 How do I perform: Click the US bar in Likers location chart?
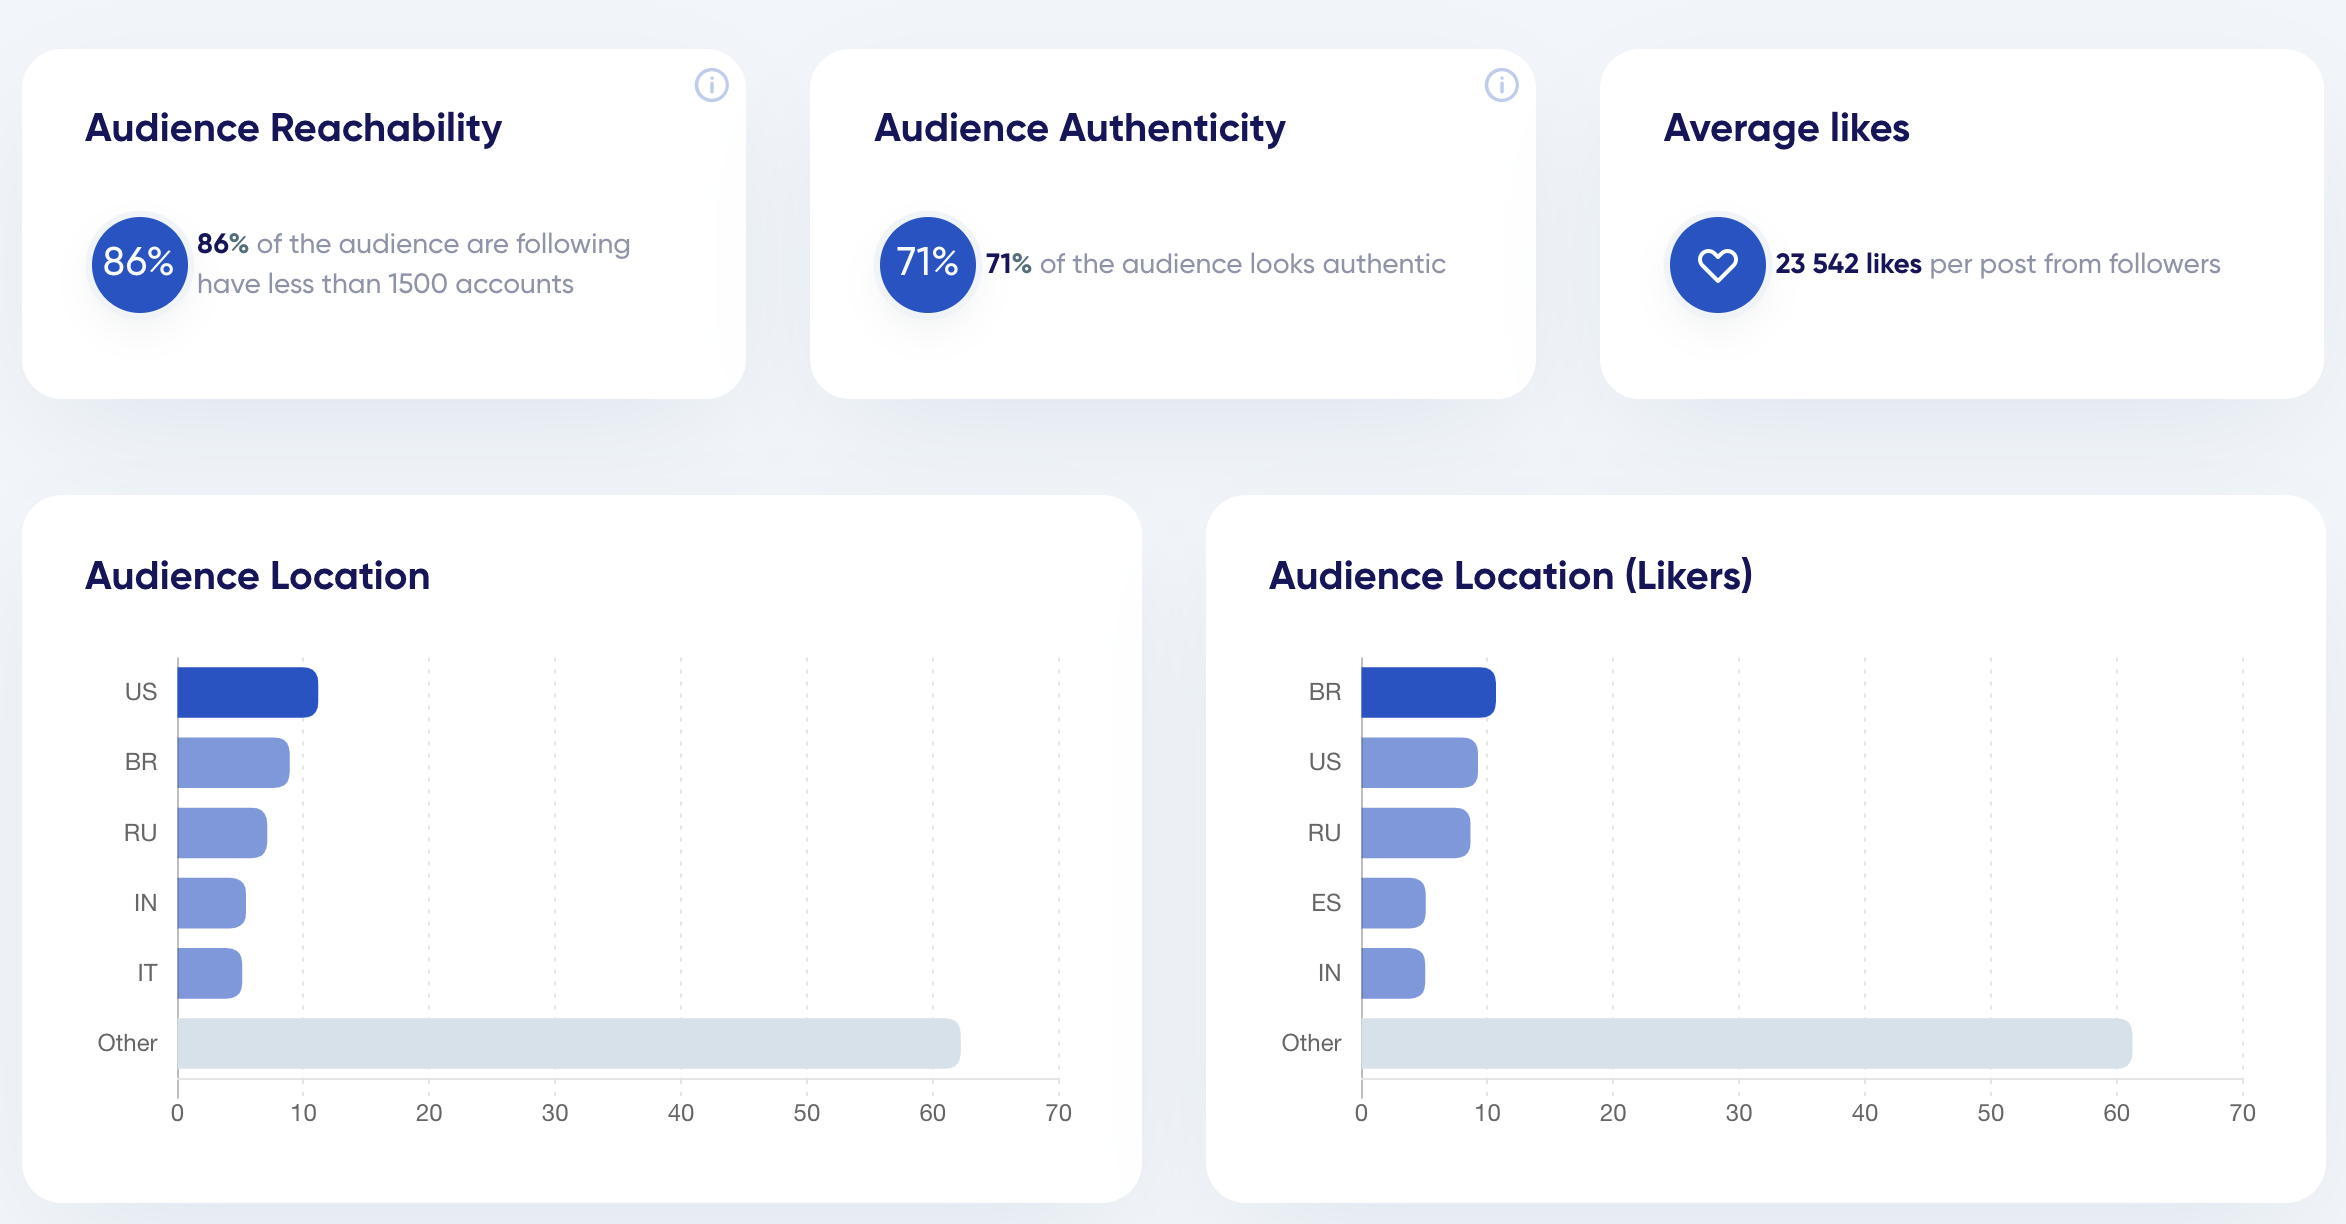click(1419, 762)
